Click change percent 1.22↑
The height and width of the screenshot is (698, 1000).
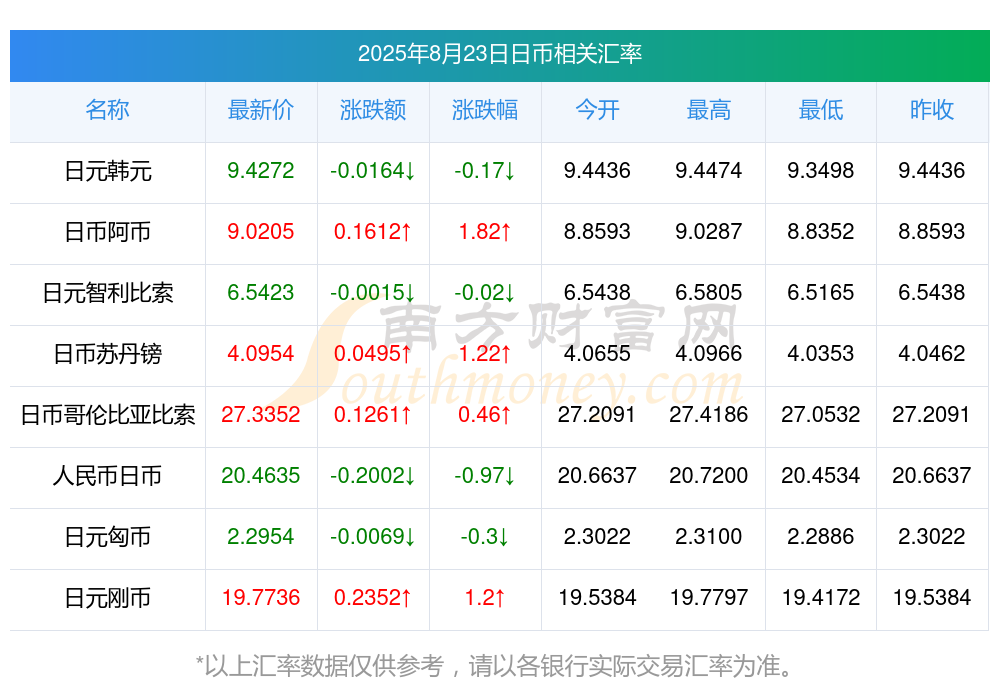pyautogui.click(x=485, y=353)
